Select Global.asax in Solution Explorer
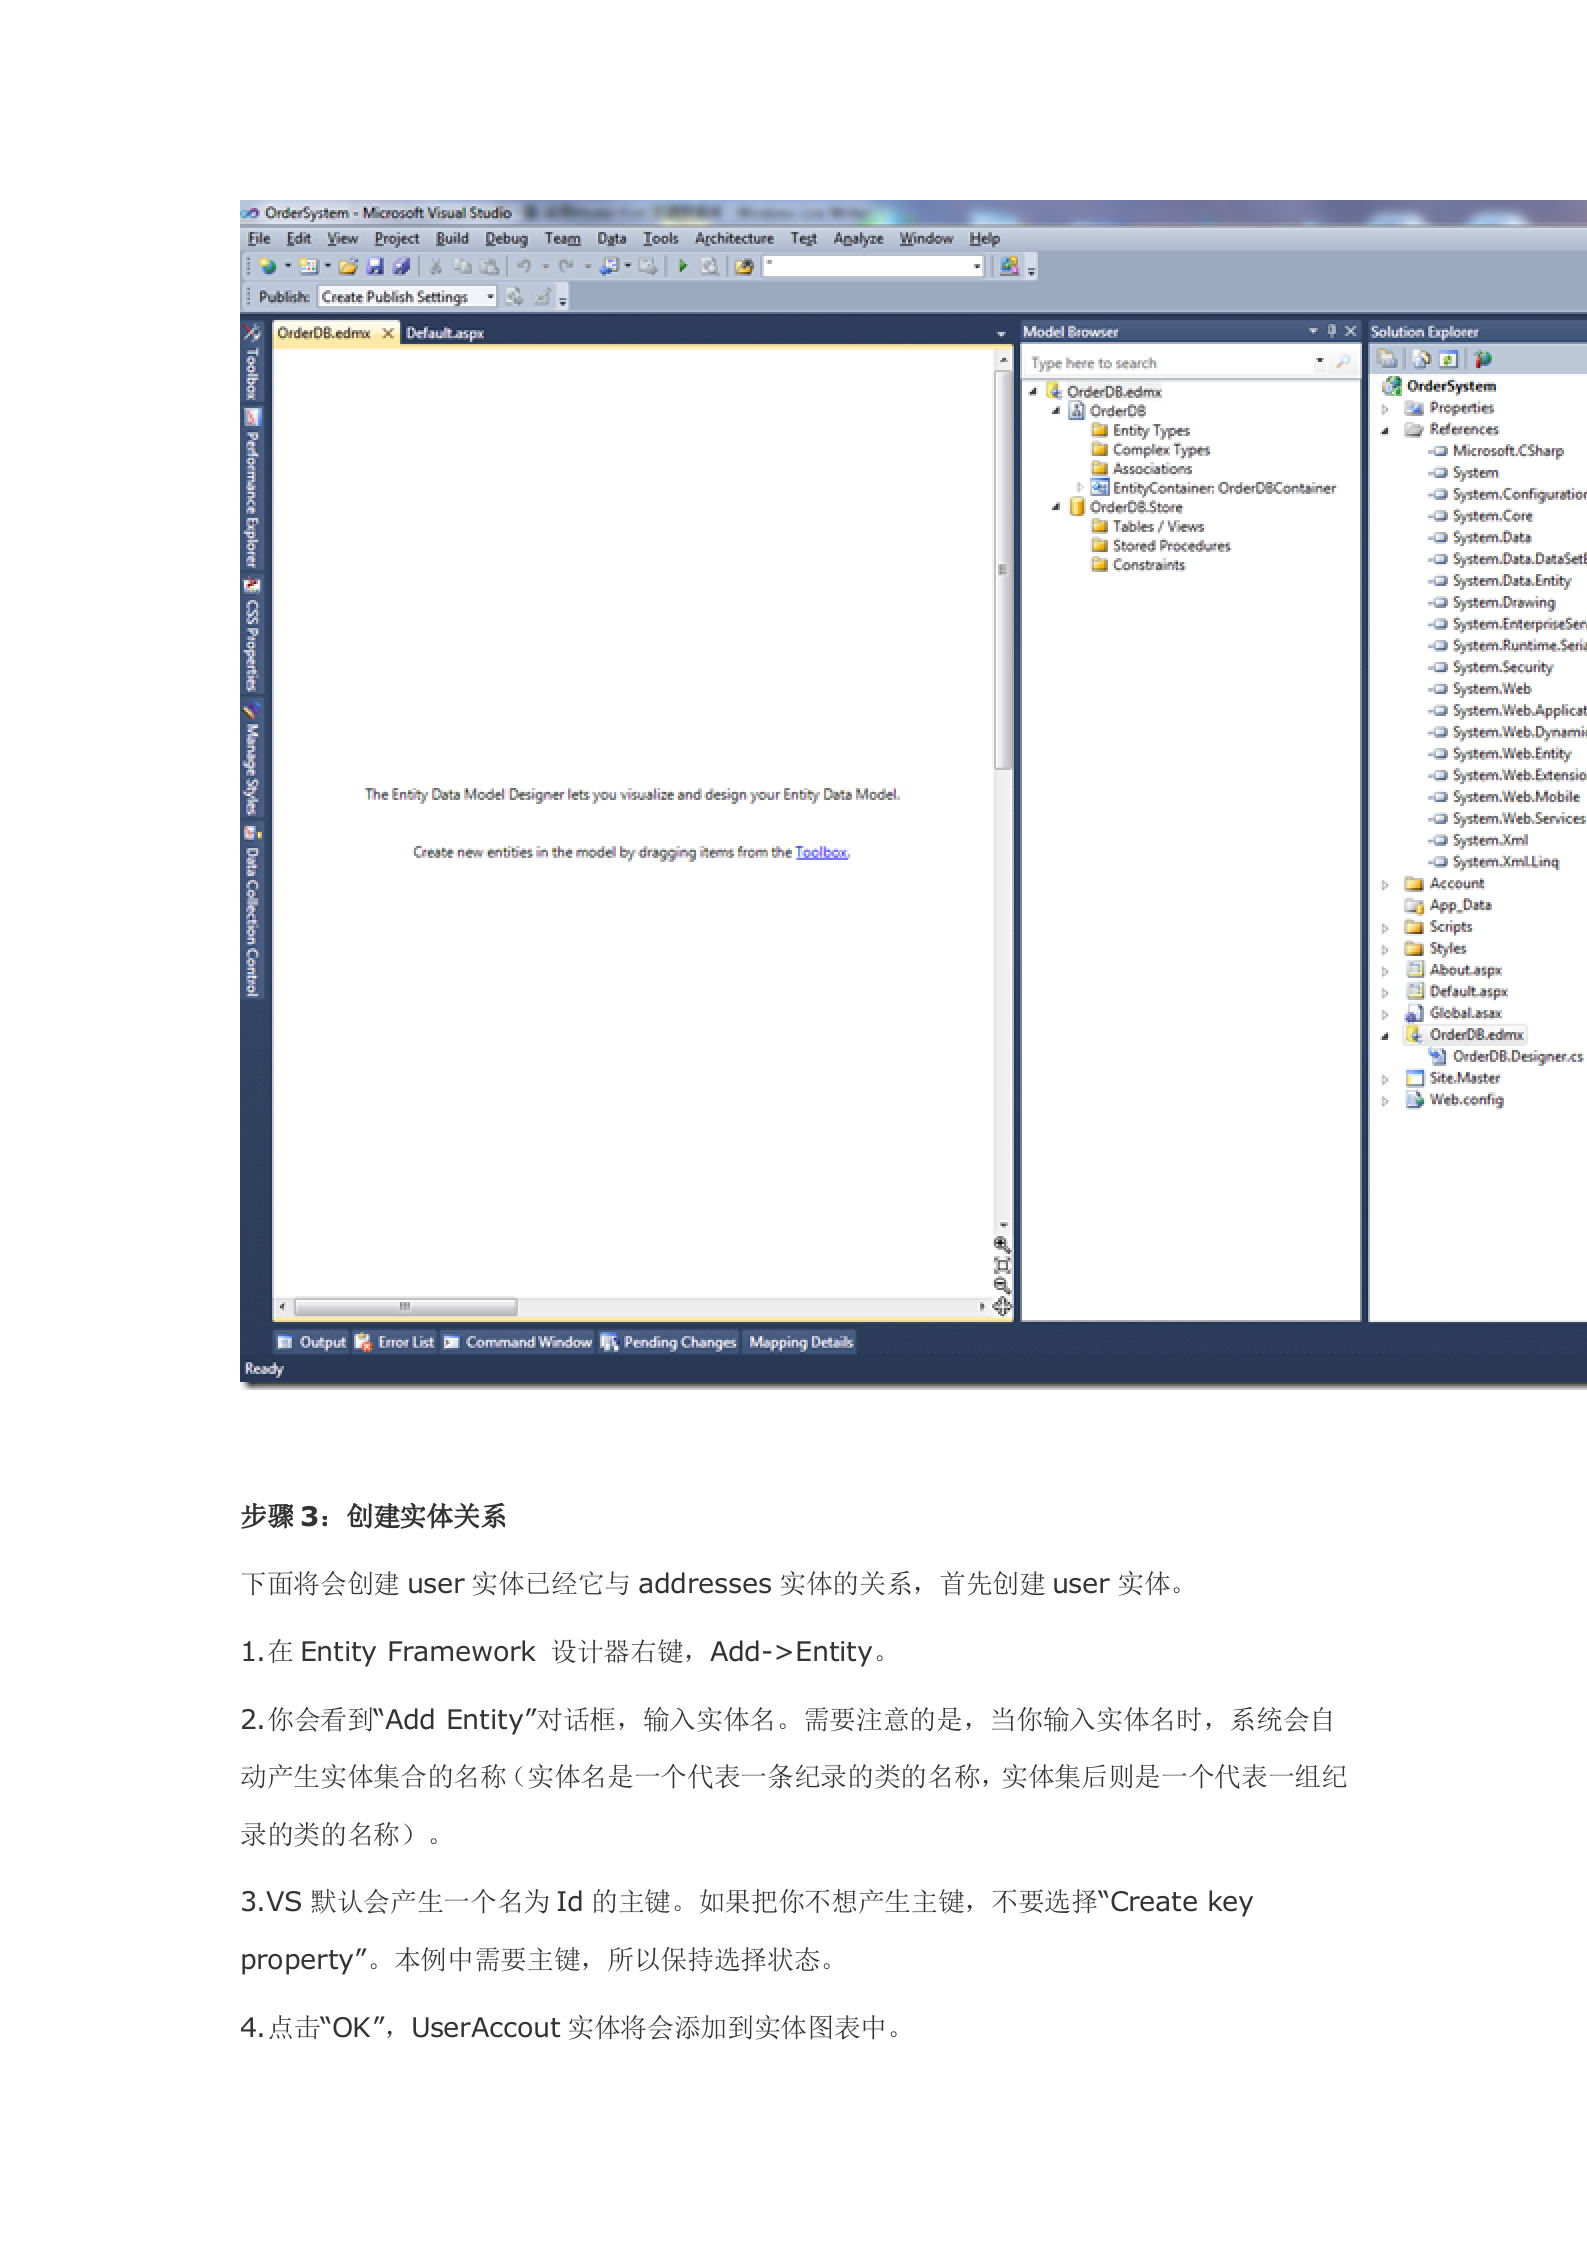This screenshot has height=2245, width=1587. coord(1454,1013)
